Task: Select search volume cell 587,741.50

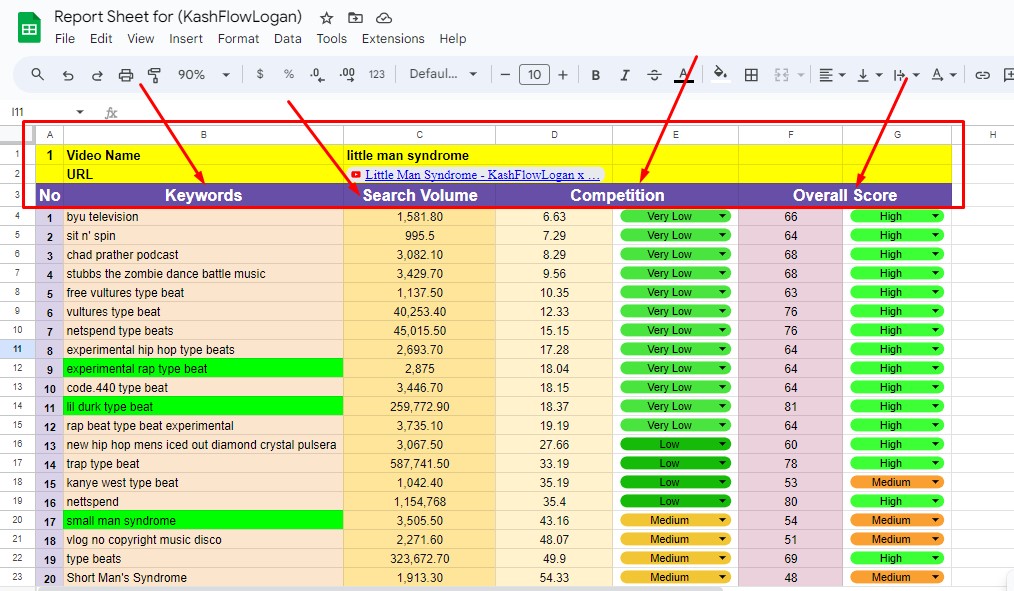Action: pos(419,464)
